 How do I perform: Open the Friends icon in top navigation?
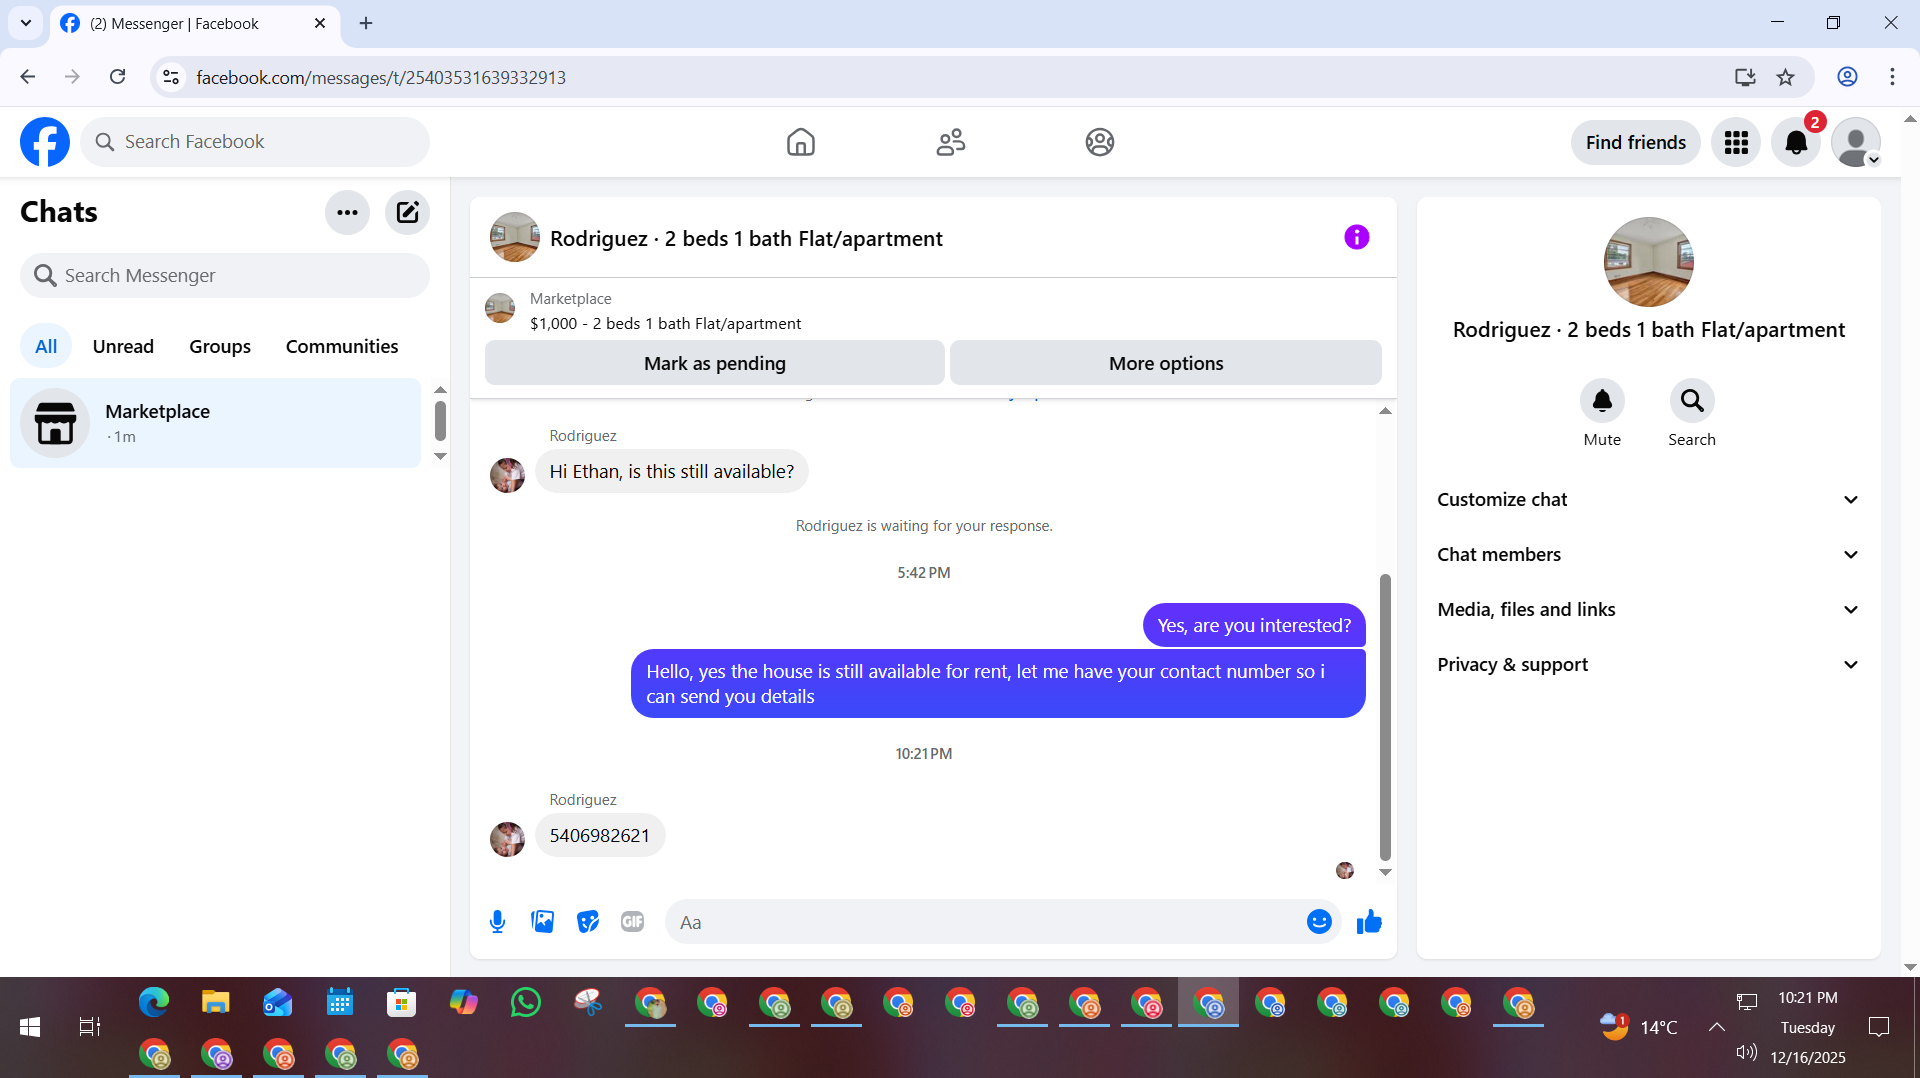950,142
